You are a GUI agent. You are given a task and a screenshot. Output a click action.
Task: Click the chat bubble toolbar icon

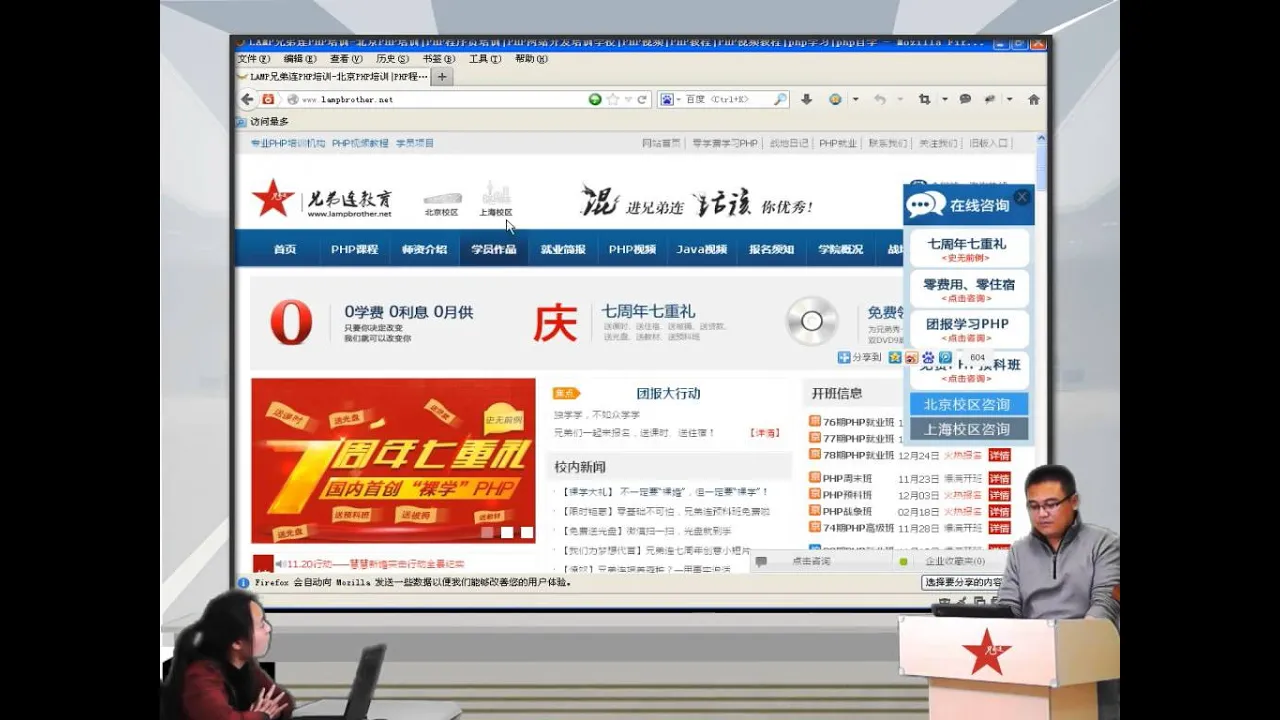click(x=965, y=99)
